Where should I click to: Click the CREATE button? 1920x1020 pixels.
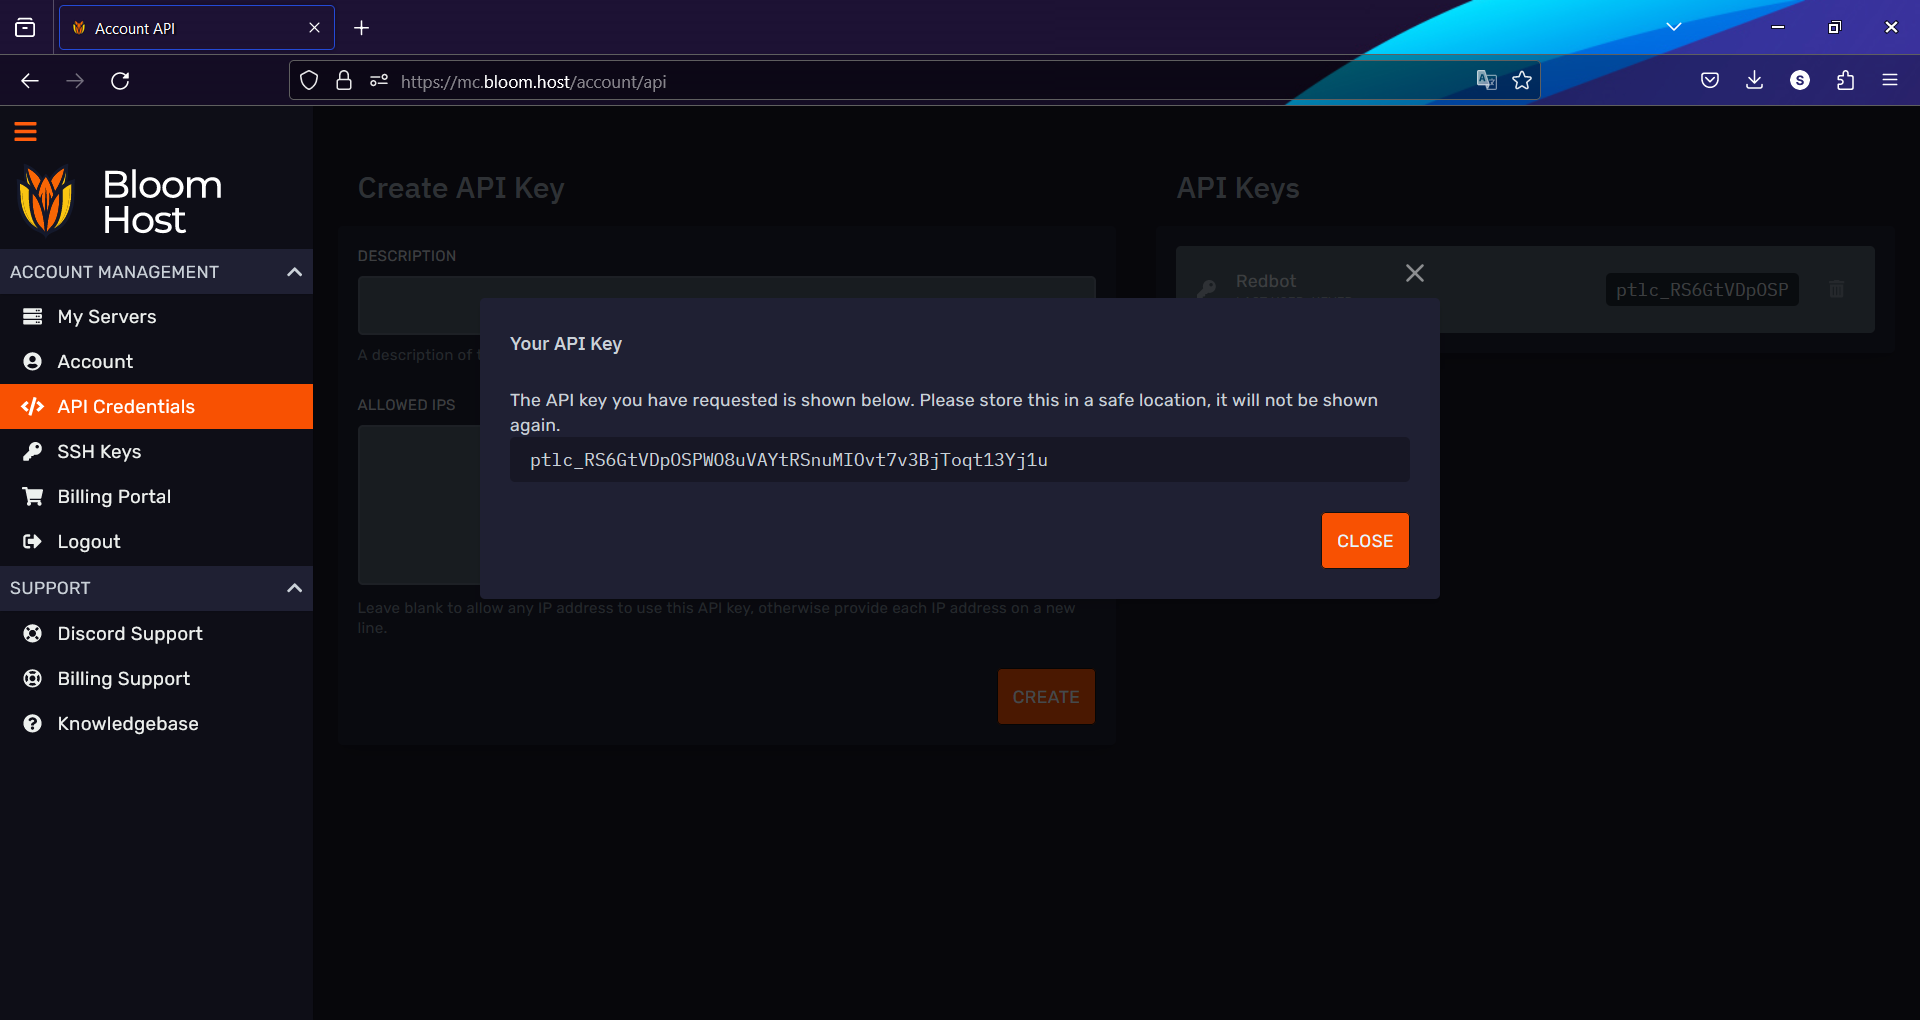point(1046,697)
